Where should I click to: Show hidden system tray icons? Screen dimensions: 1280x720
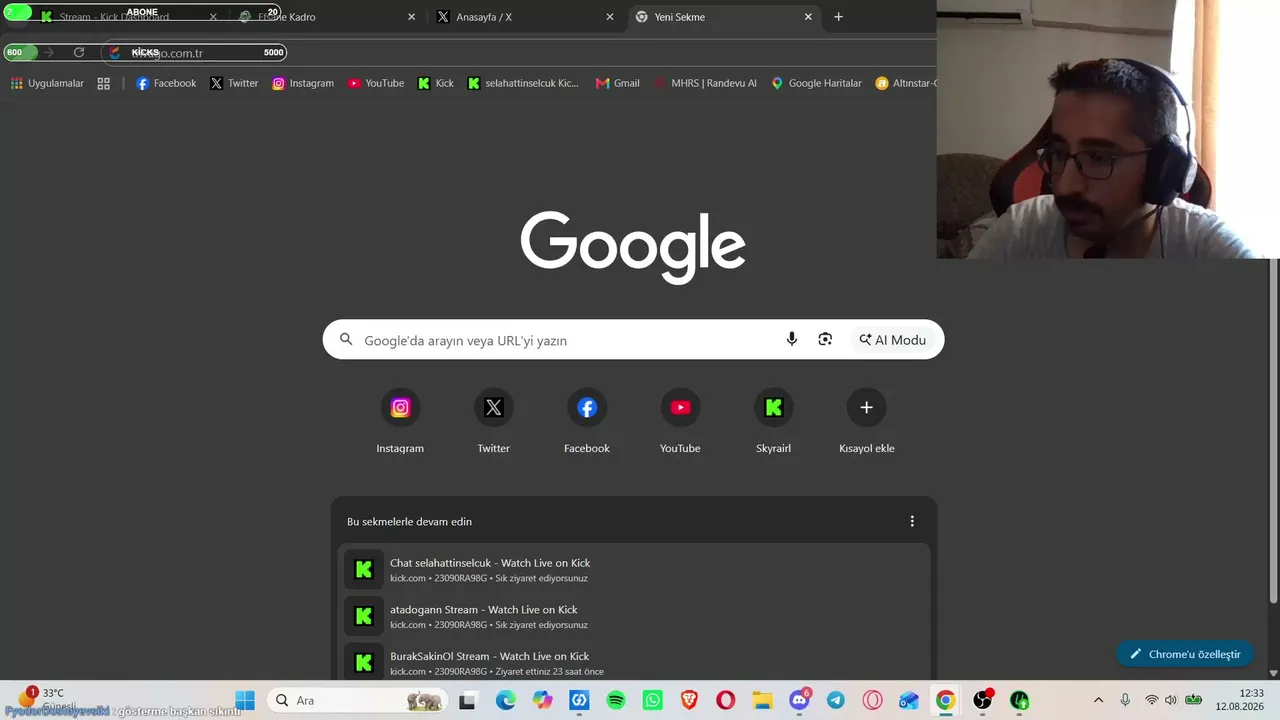point(1098,700)
